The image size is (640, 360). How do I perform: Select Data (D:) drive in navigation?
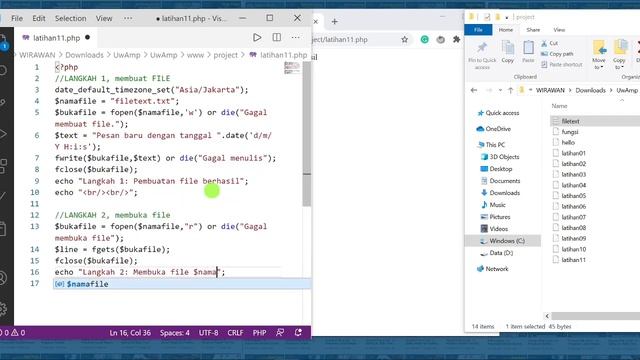tap(497, 253)
